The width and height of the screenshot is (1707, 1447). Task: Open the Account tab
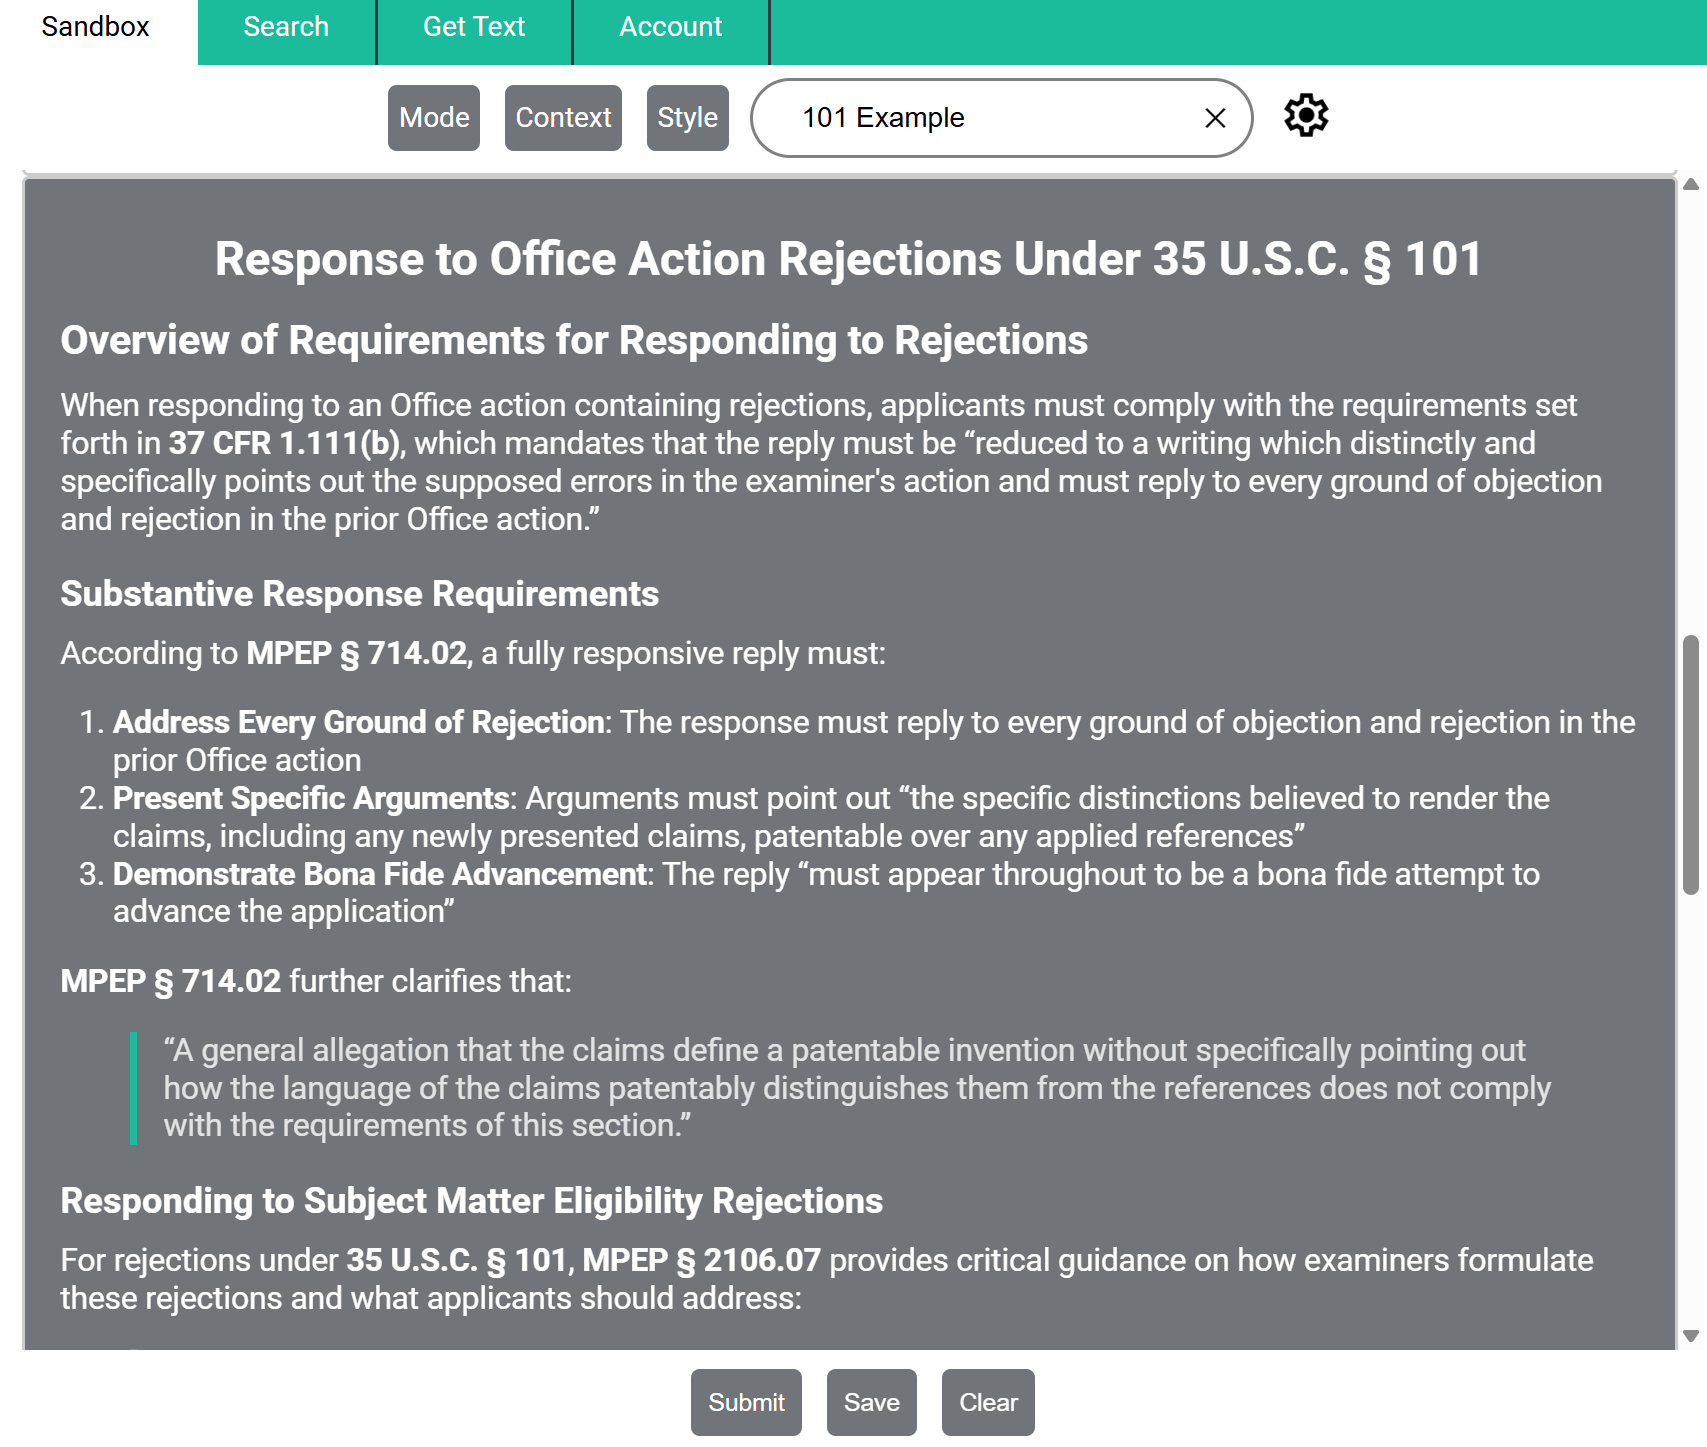[x=670, y=26]
